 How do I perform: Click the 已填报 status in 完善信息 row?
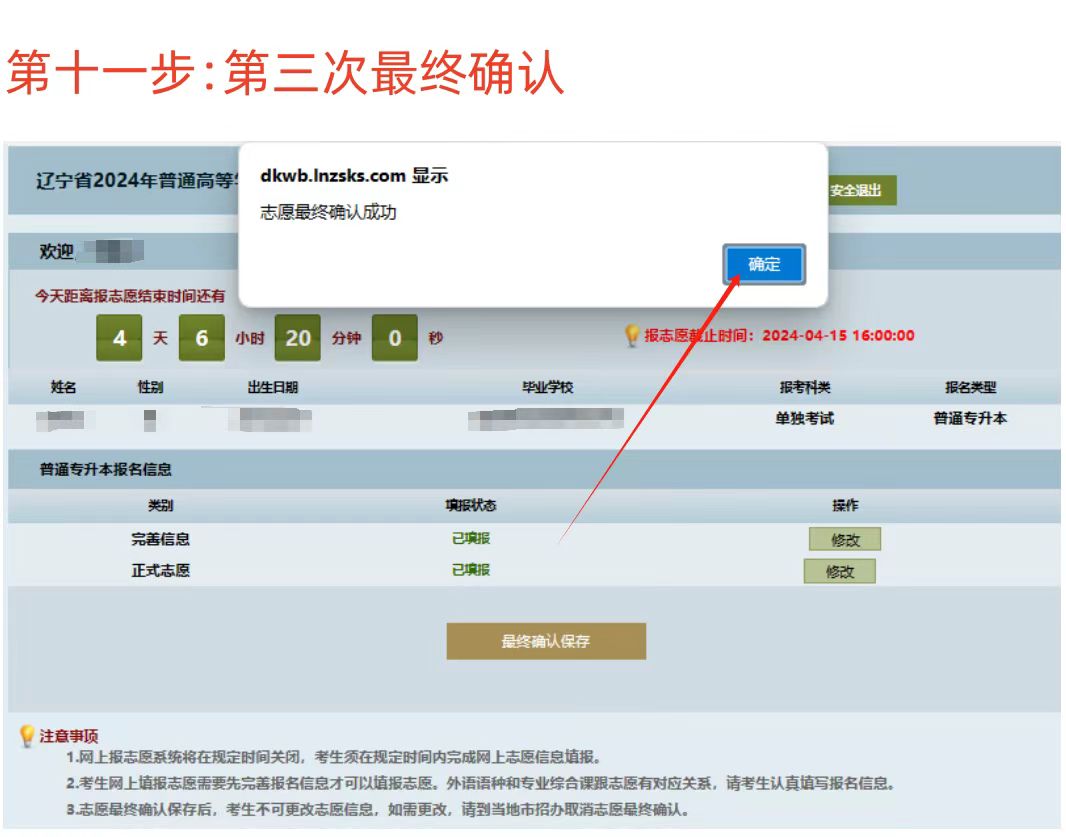[471, 539]
